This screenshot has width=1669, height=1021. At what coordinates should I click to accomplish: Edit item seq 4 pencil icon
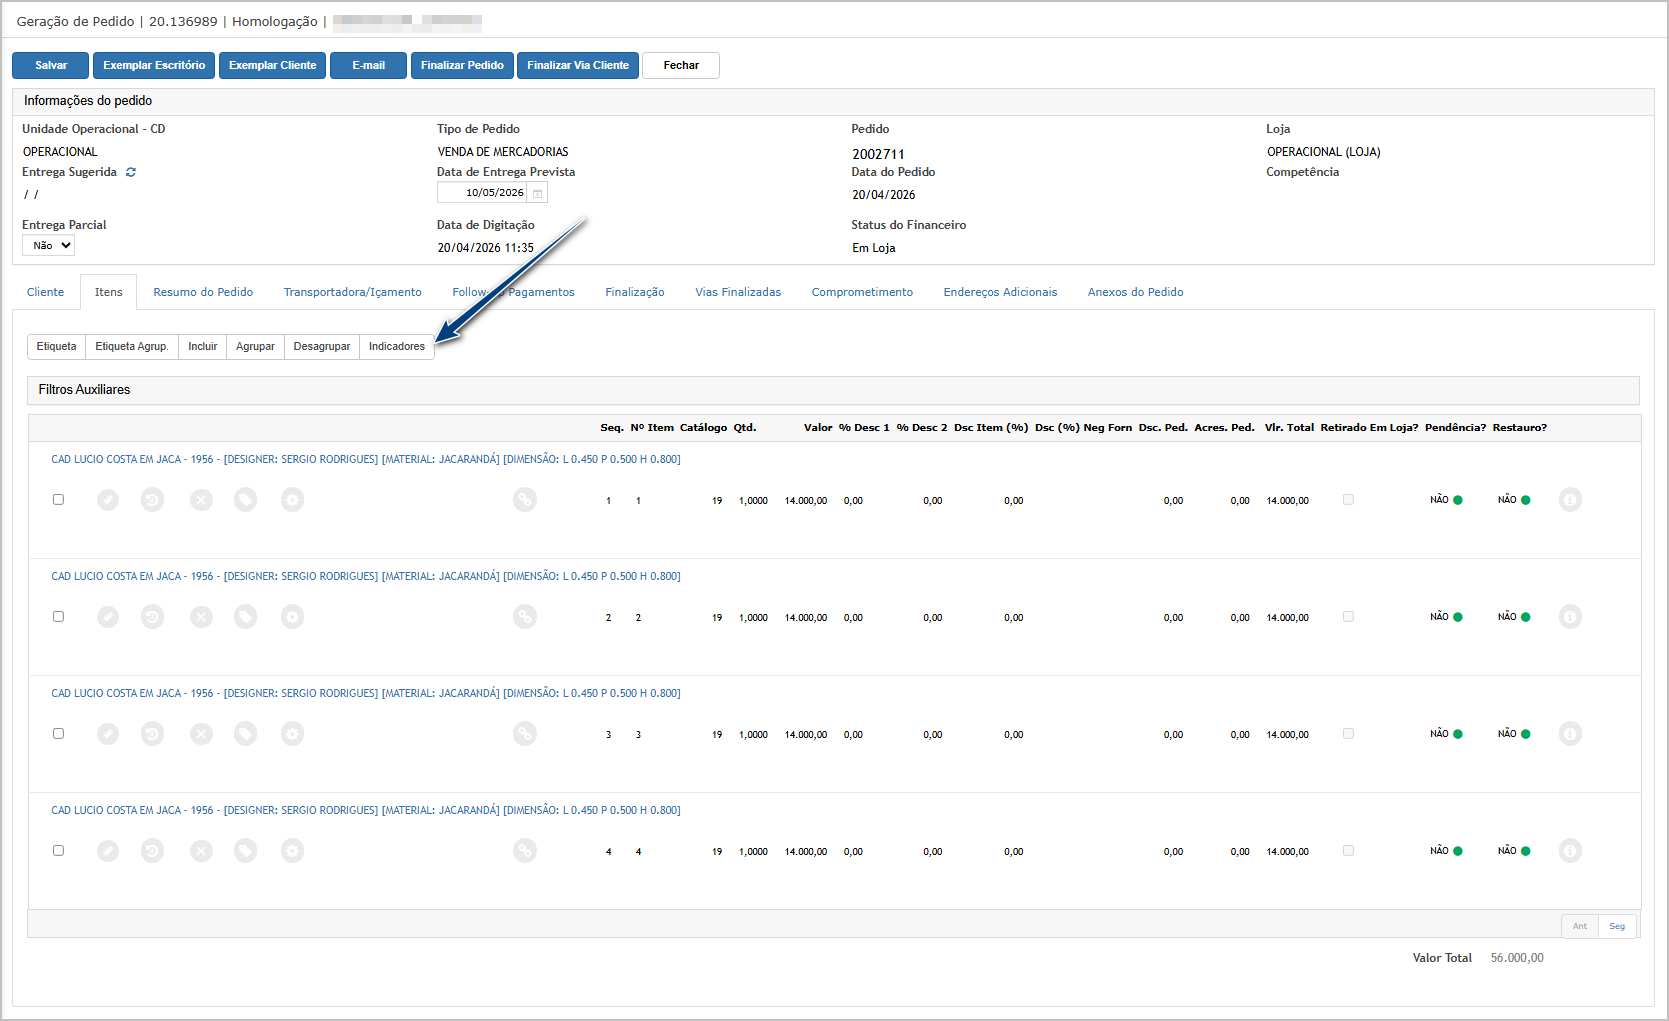(x=108, y=851)
